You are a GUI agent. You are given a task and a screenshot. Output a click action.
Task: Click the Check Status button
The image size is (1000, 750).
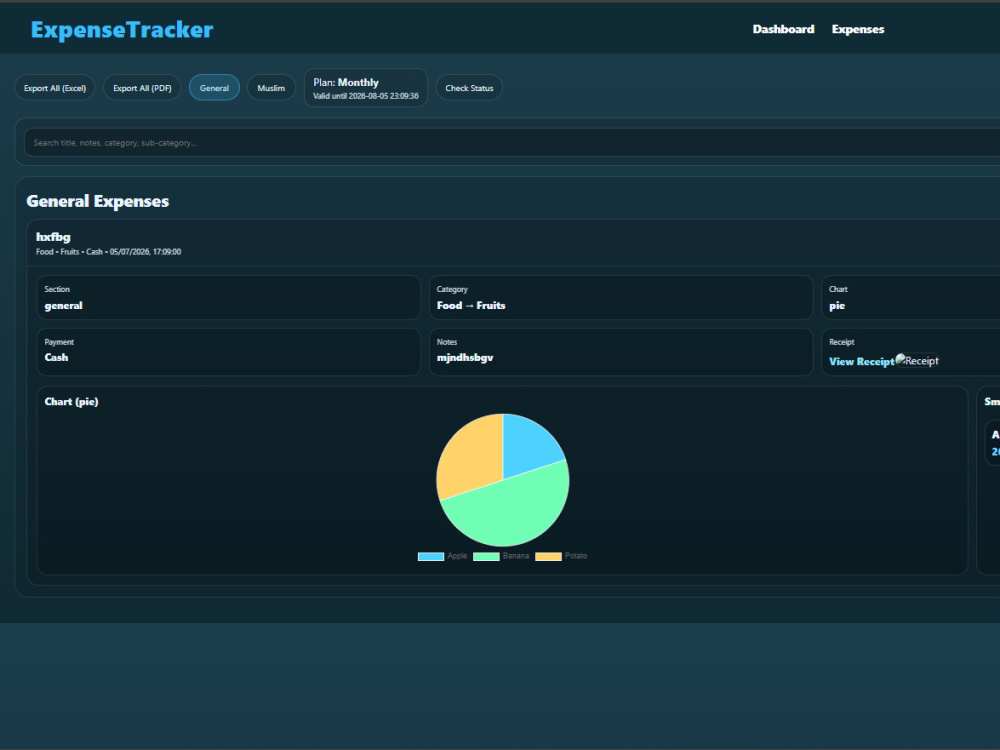click(469, 88)
